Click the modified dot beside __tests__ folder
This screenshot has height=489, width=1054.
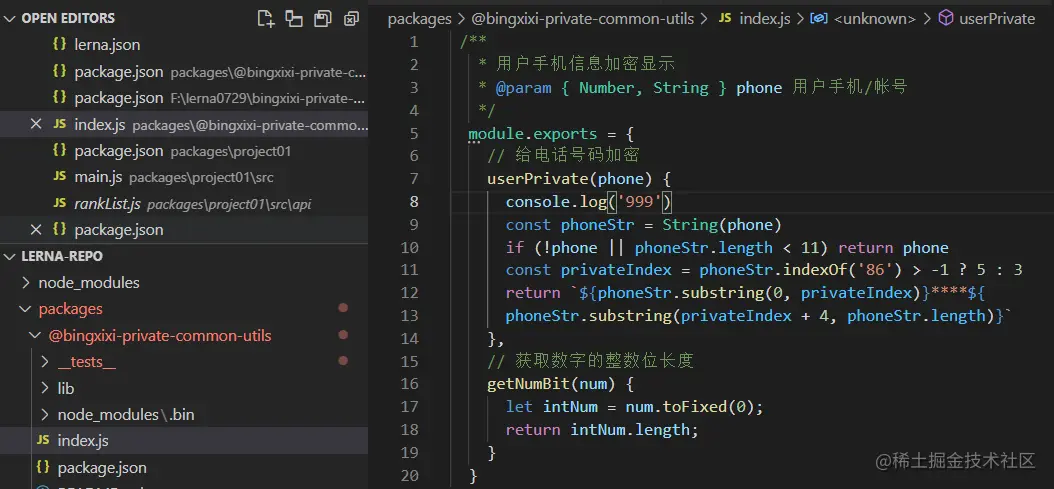[343, 361]
